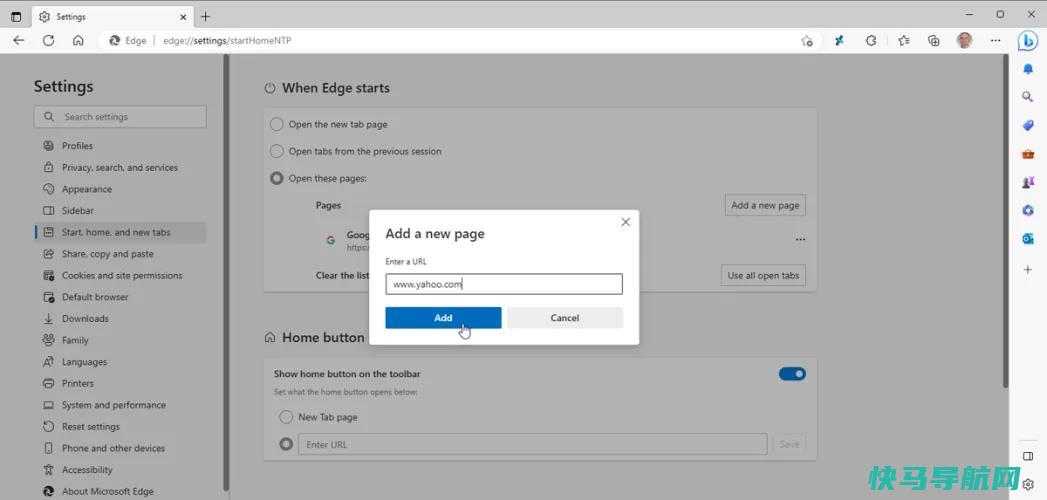Viewport: 1047px width, 500px height.
Task: Open Share, copy and paste settings
Action: 120,254
